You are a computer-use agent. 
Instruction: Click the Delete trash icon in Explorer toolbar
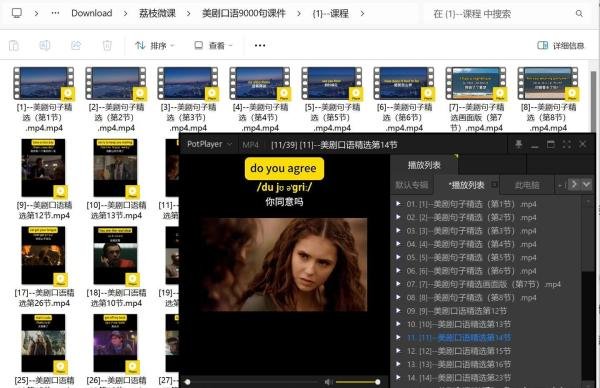coord(107,46)
